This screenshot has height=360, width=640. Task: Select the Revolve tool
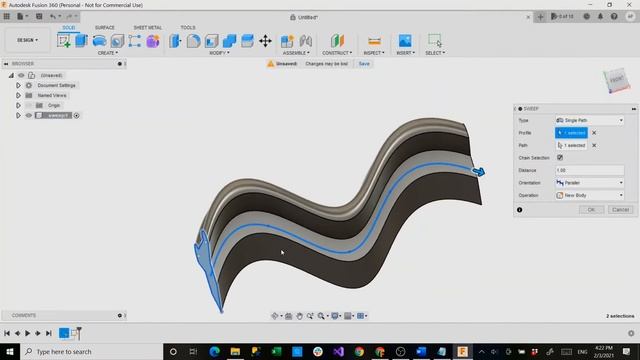coord(99,41)
